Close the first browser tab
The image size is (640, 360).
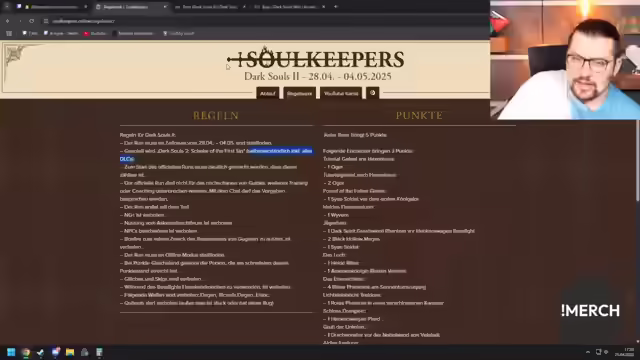pos(85,7)
